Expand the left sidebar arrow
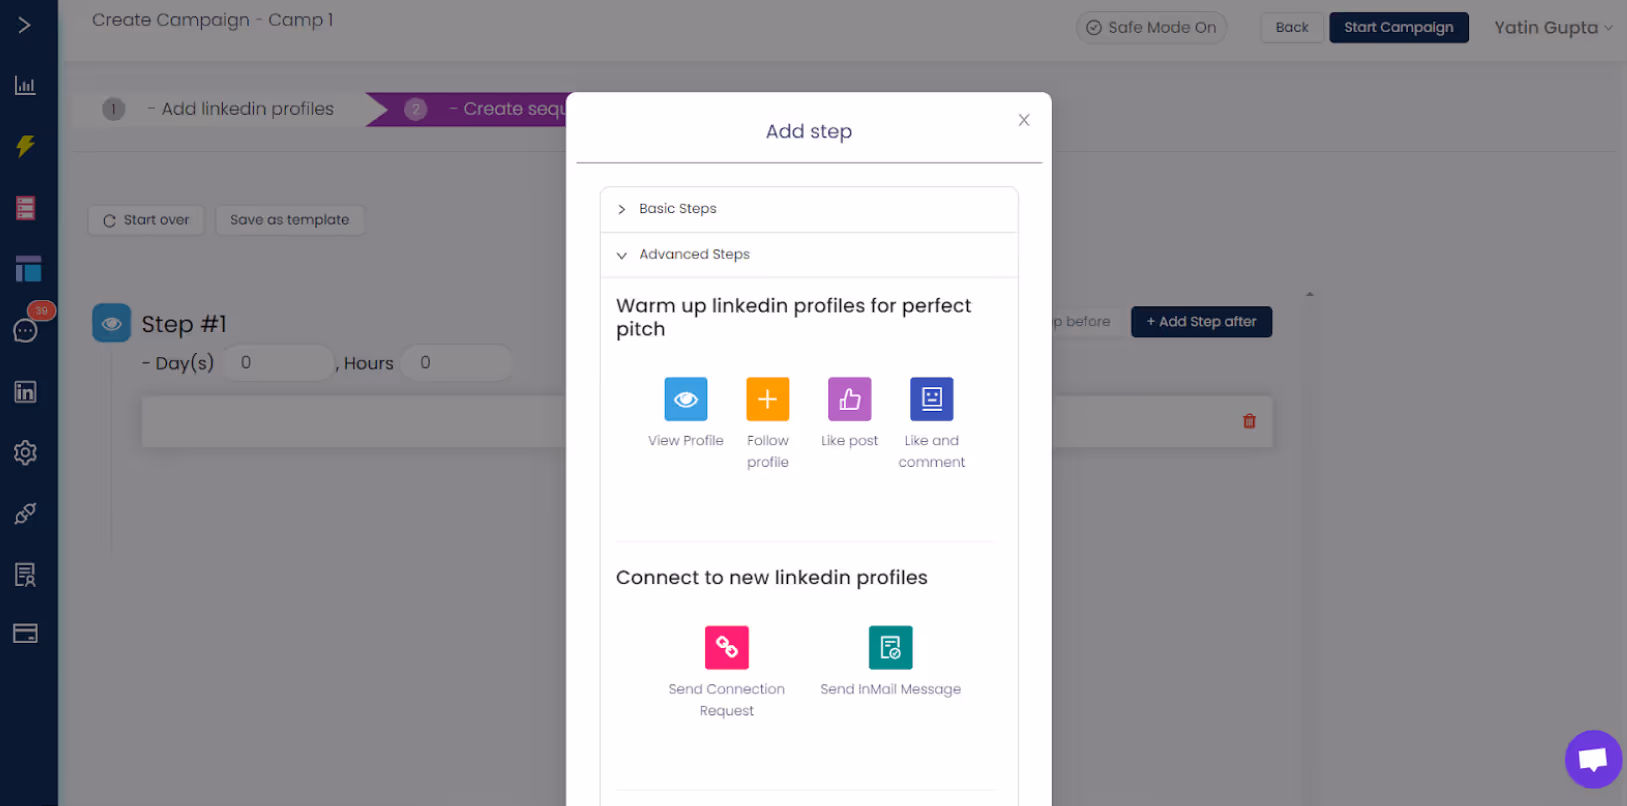 pyautogui.click(x=25, y=24)
